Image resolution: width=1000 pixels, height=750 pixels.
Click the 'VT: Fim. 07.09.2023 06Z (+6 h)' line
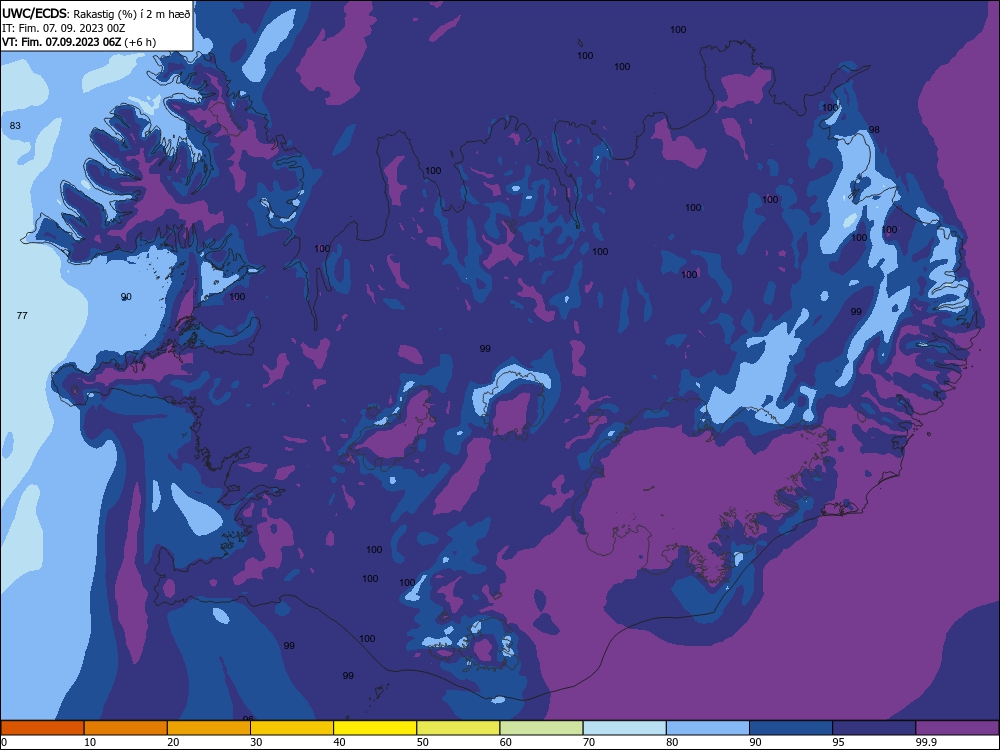click(79, 42)
